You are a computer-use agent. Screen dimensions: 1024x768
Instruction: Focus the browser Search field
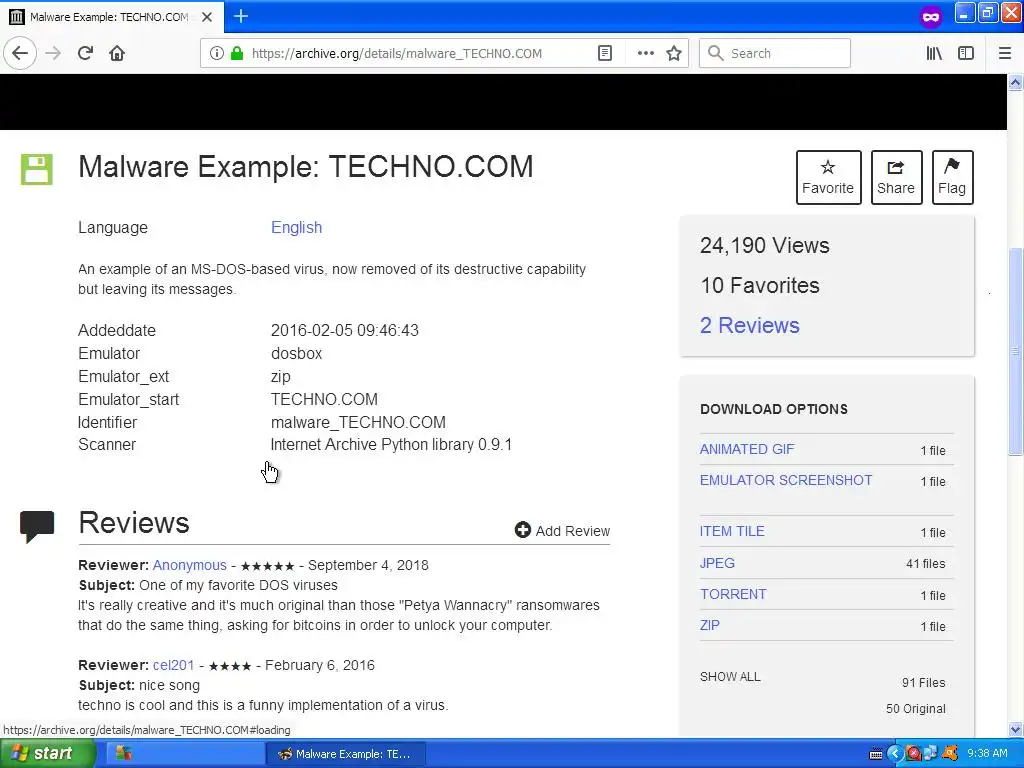[x=775, y=53]
